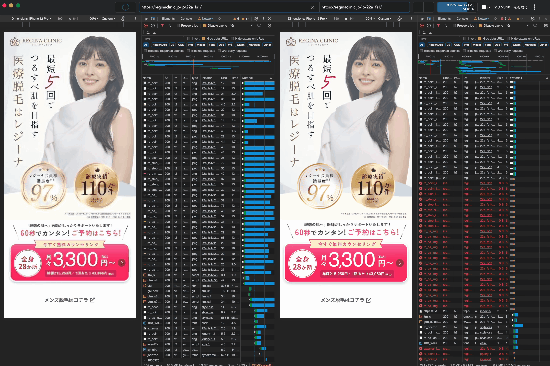Open network settings gear in left Network panel
The image size is (550, 366).
[x=269, y=26]
